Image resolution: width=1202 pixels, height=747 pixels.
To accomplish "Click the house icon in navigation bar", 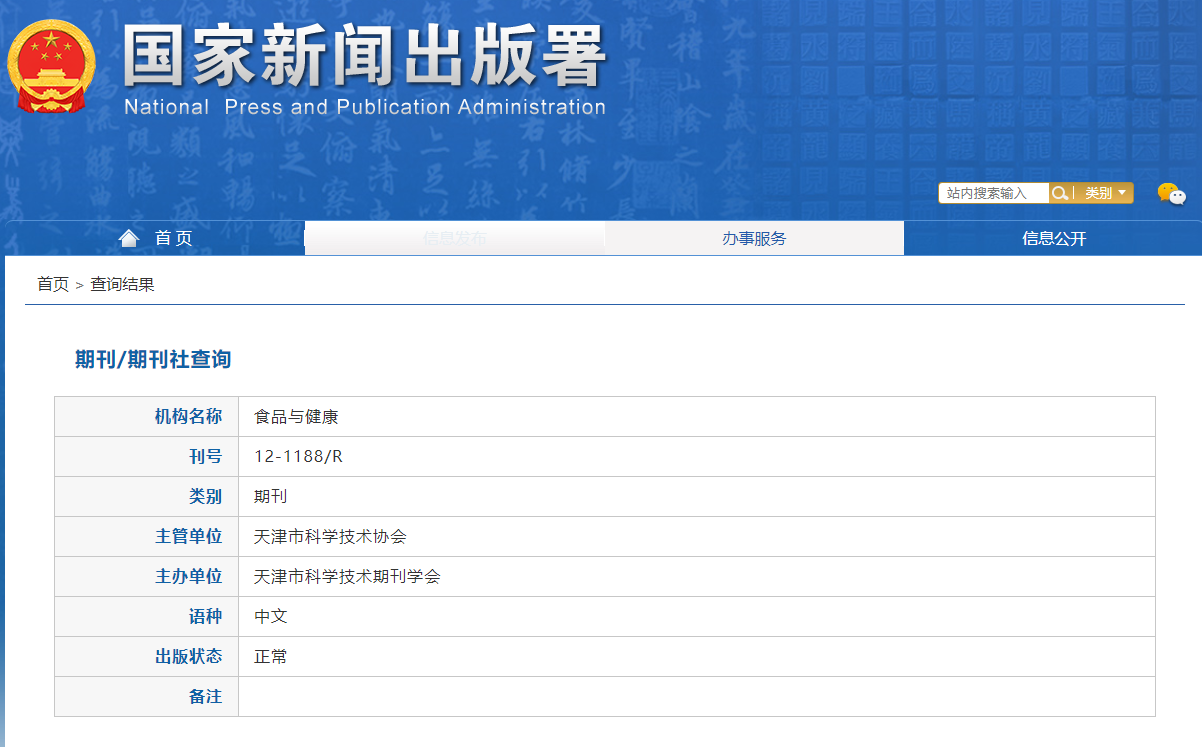I will (x=128, y=238).
